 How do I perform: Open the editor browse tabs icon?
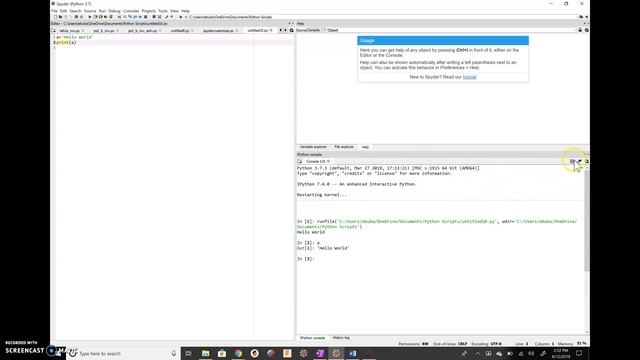pos(53,30)
